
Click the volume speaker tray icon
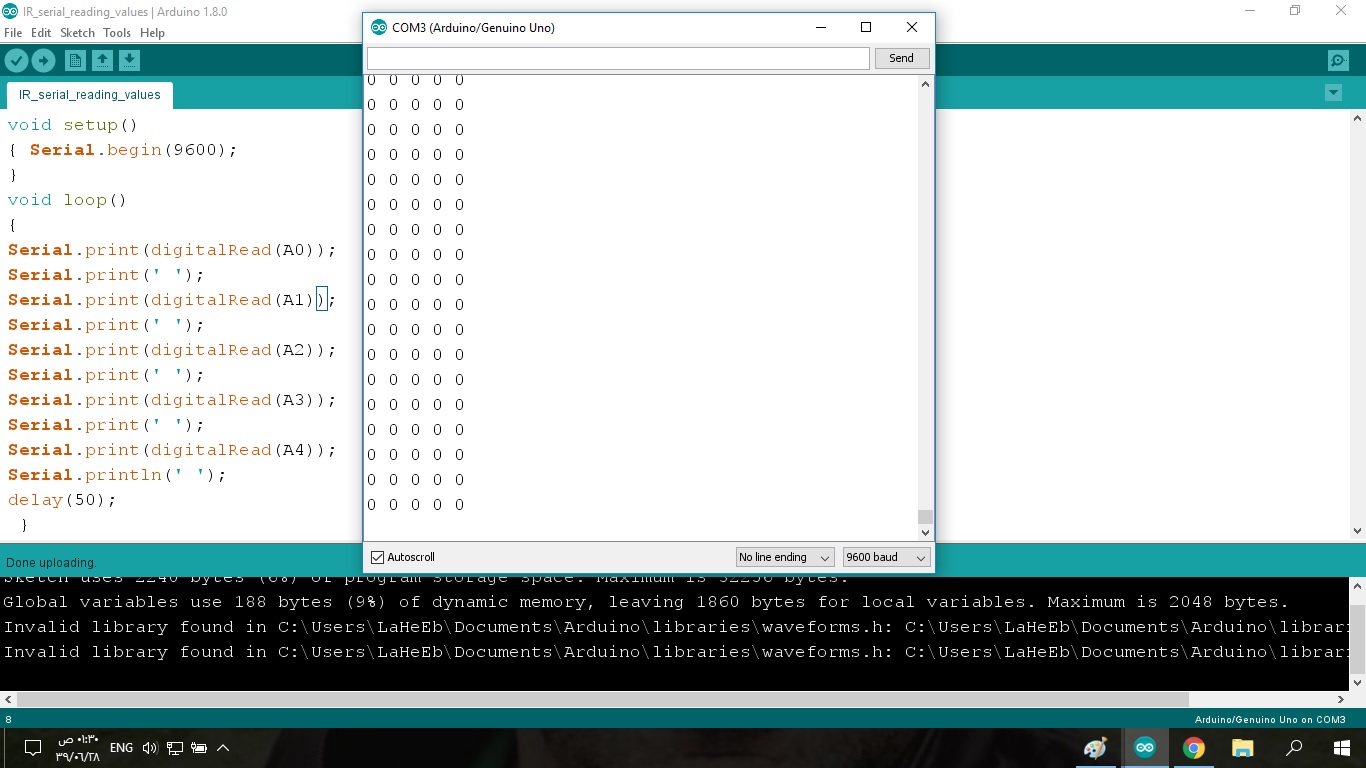point(150,748)
